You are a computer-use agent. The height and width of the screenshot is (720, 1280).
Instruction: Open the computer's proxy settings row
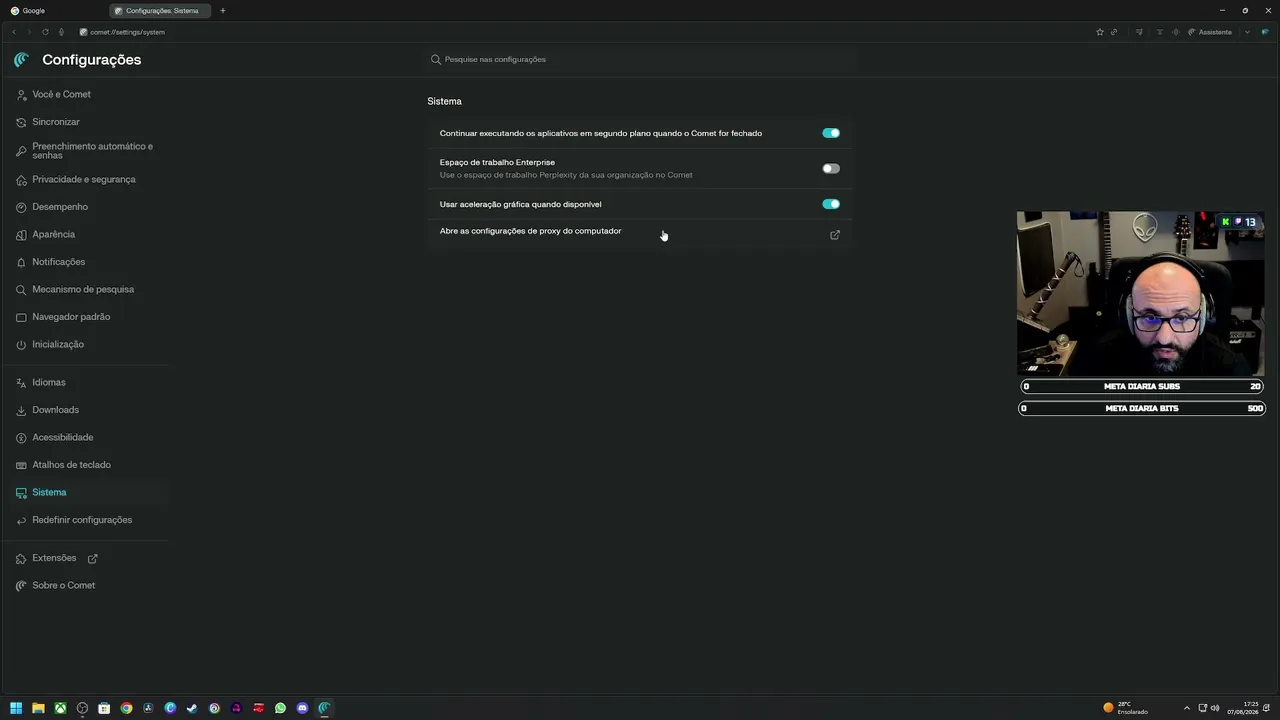coord(640,235)
